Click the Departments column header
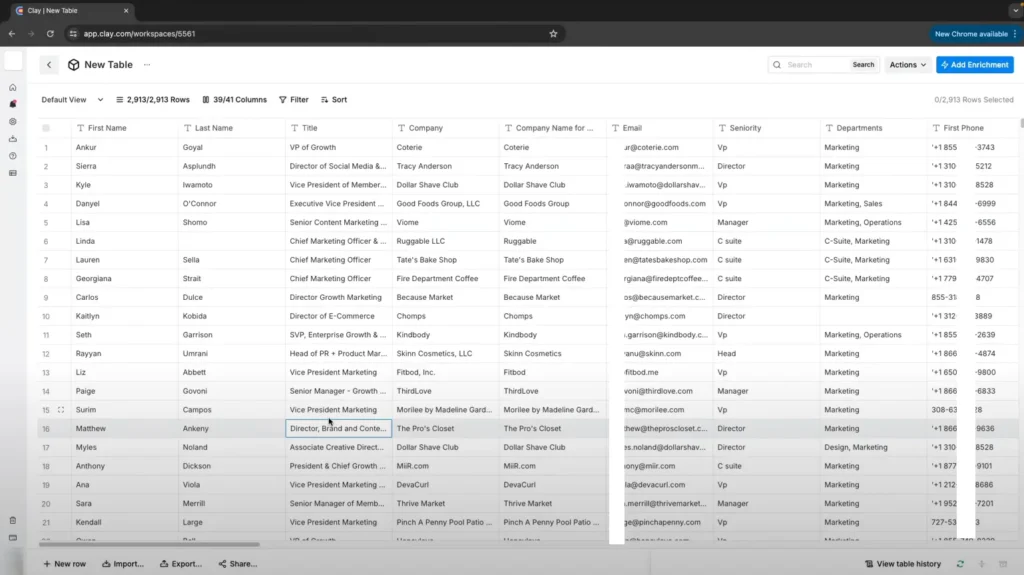 click(874, 128)
